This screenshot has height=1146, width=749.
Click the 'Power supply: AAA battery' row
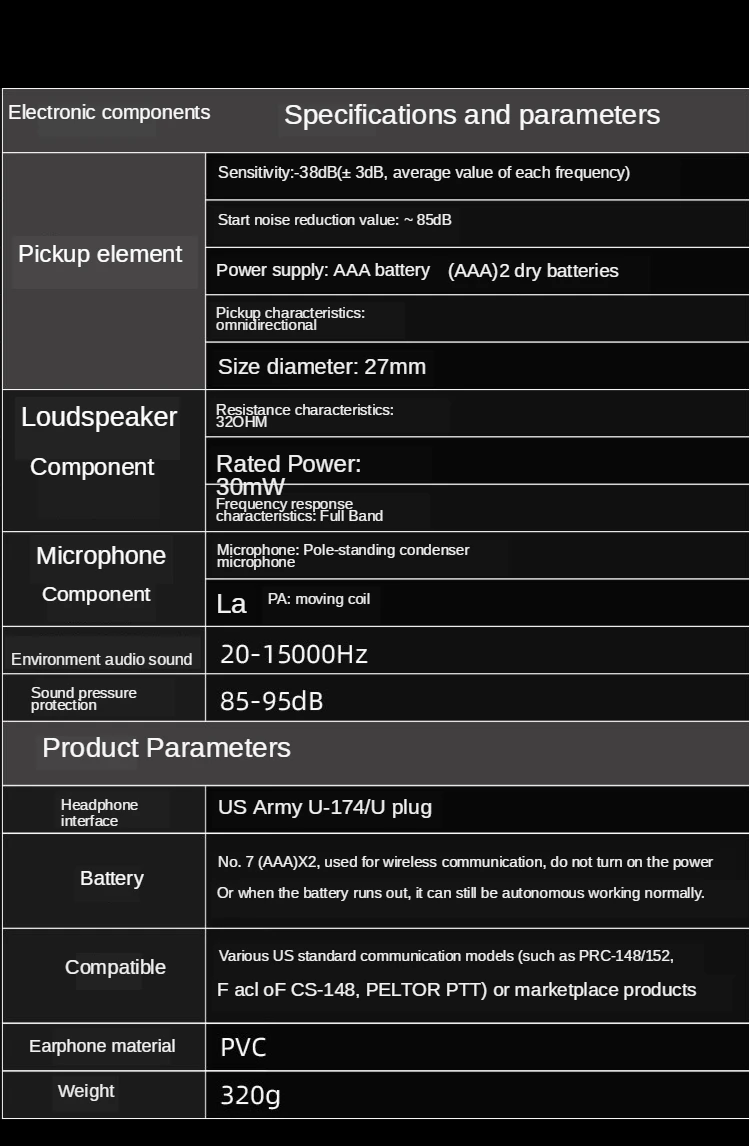pyautogui.click(x=417, y=270)
